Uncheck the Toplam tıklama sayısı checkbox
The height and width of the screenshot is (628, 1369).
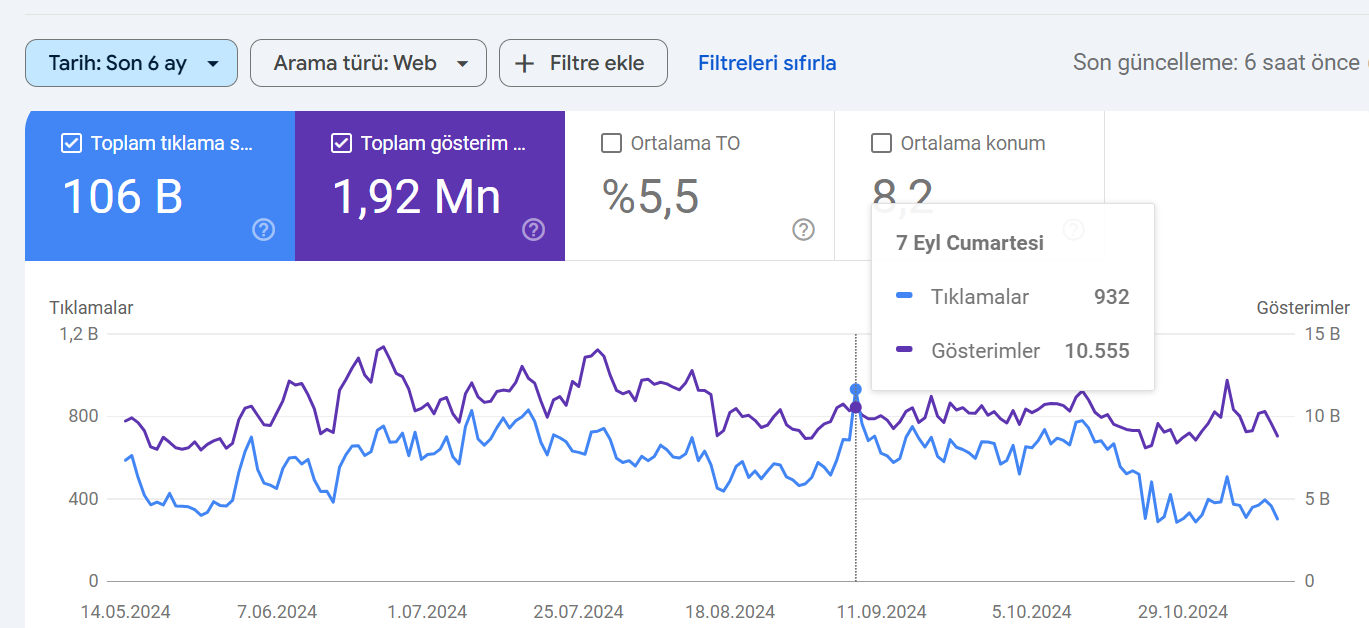click(71, 143)
